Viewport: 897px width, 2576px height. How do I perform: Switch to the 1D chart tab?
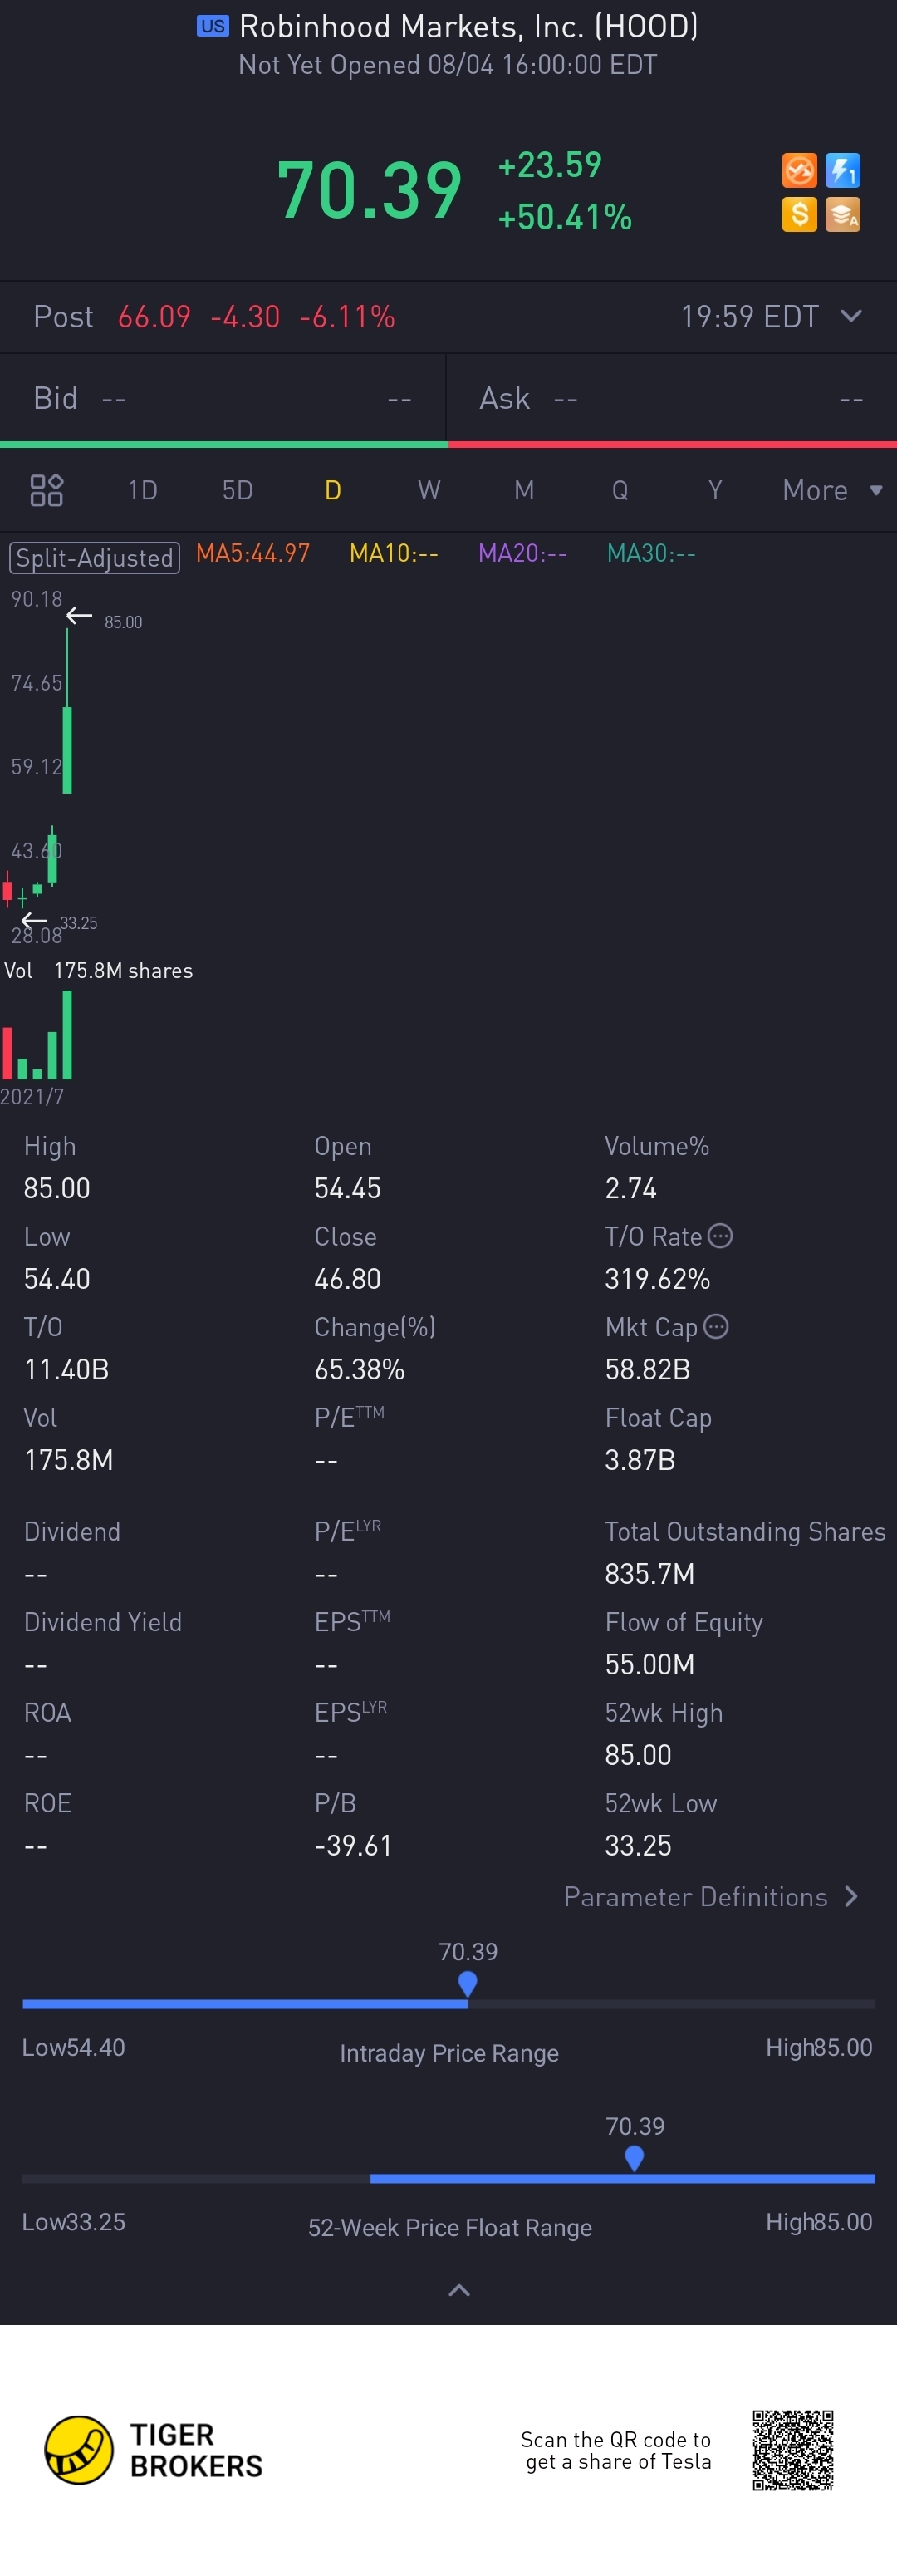tap(142, 490)
